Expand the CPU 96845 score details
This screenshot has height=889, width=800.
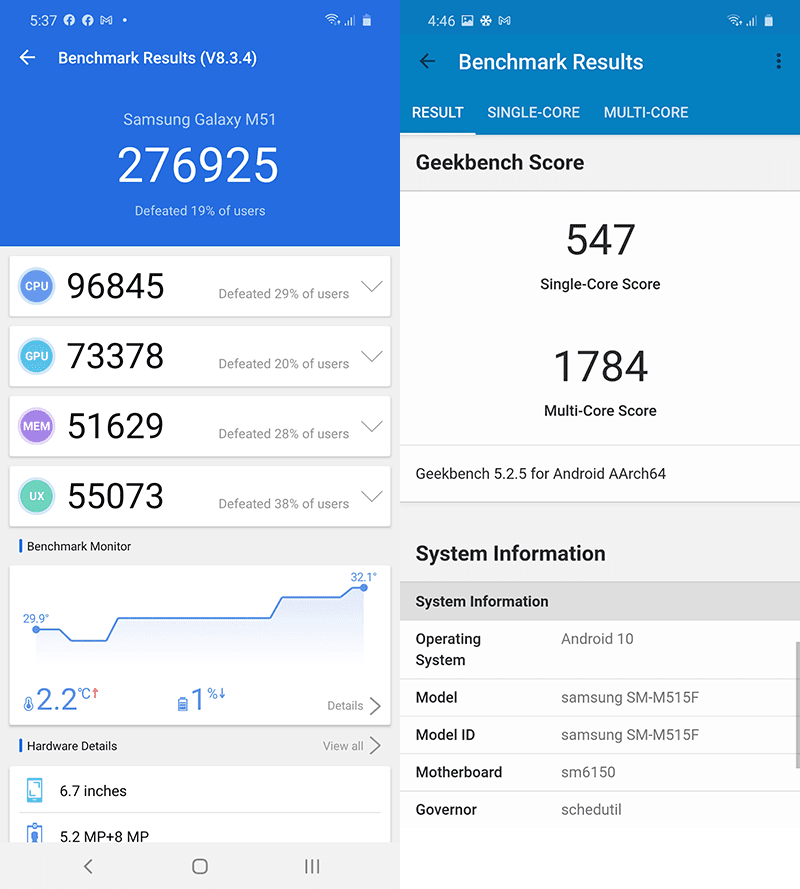(372, 286)
